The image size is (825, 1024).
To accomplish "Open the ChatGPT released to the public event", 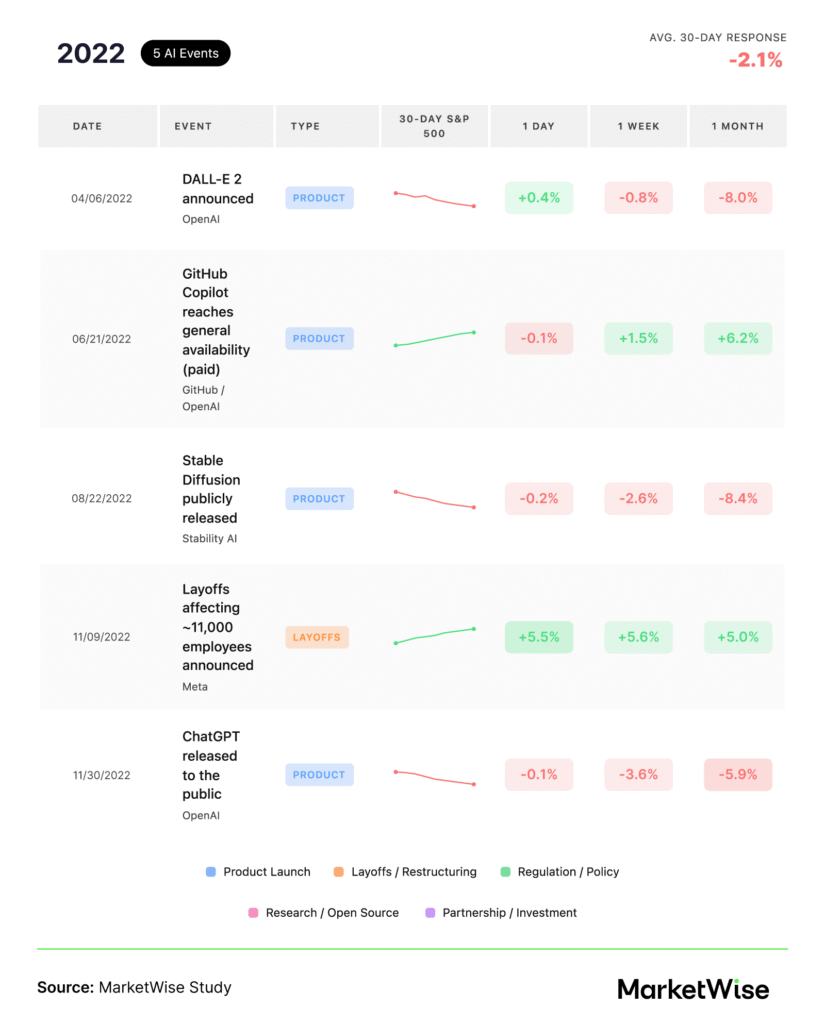I will [x=210, y=765].
